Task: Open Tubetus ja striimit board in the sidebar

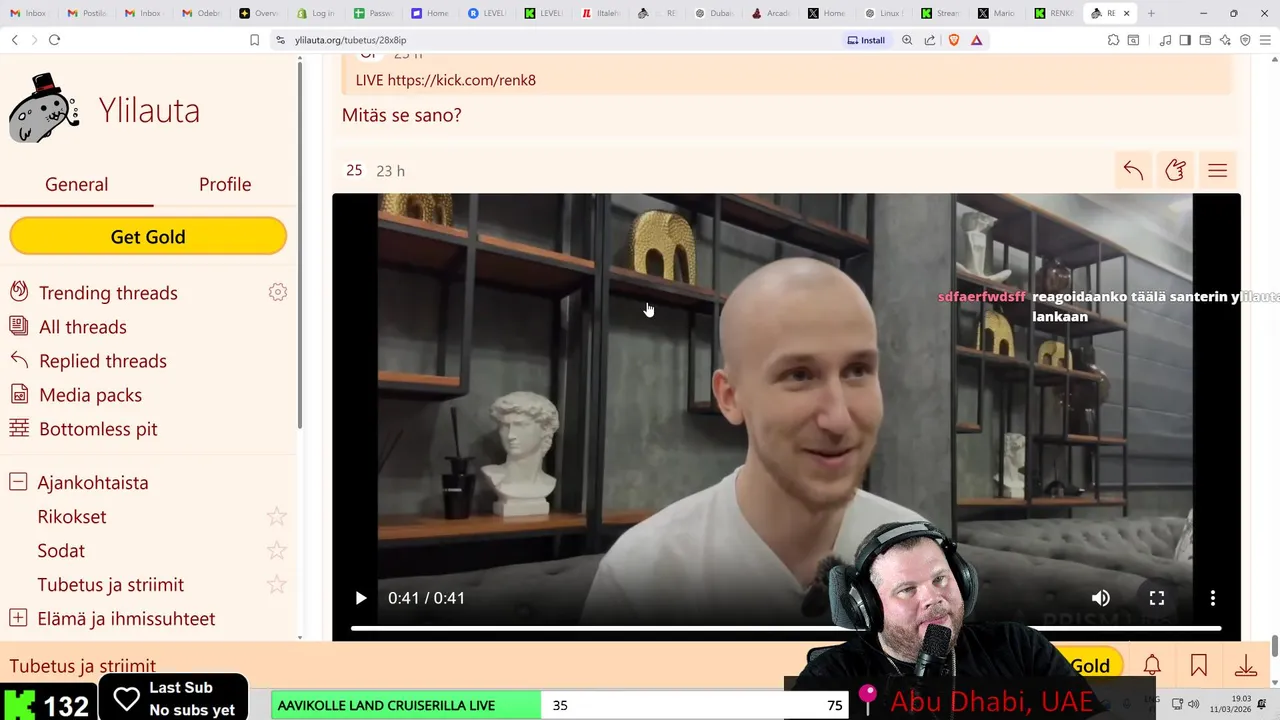Action: [x=111, y=585]
